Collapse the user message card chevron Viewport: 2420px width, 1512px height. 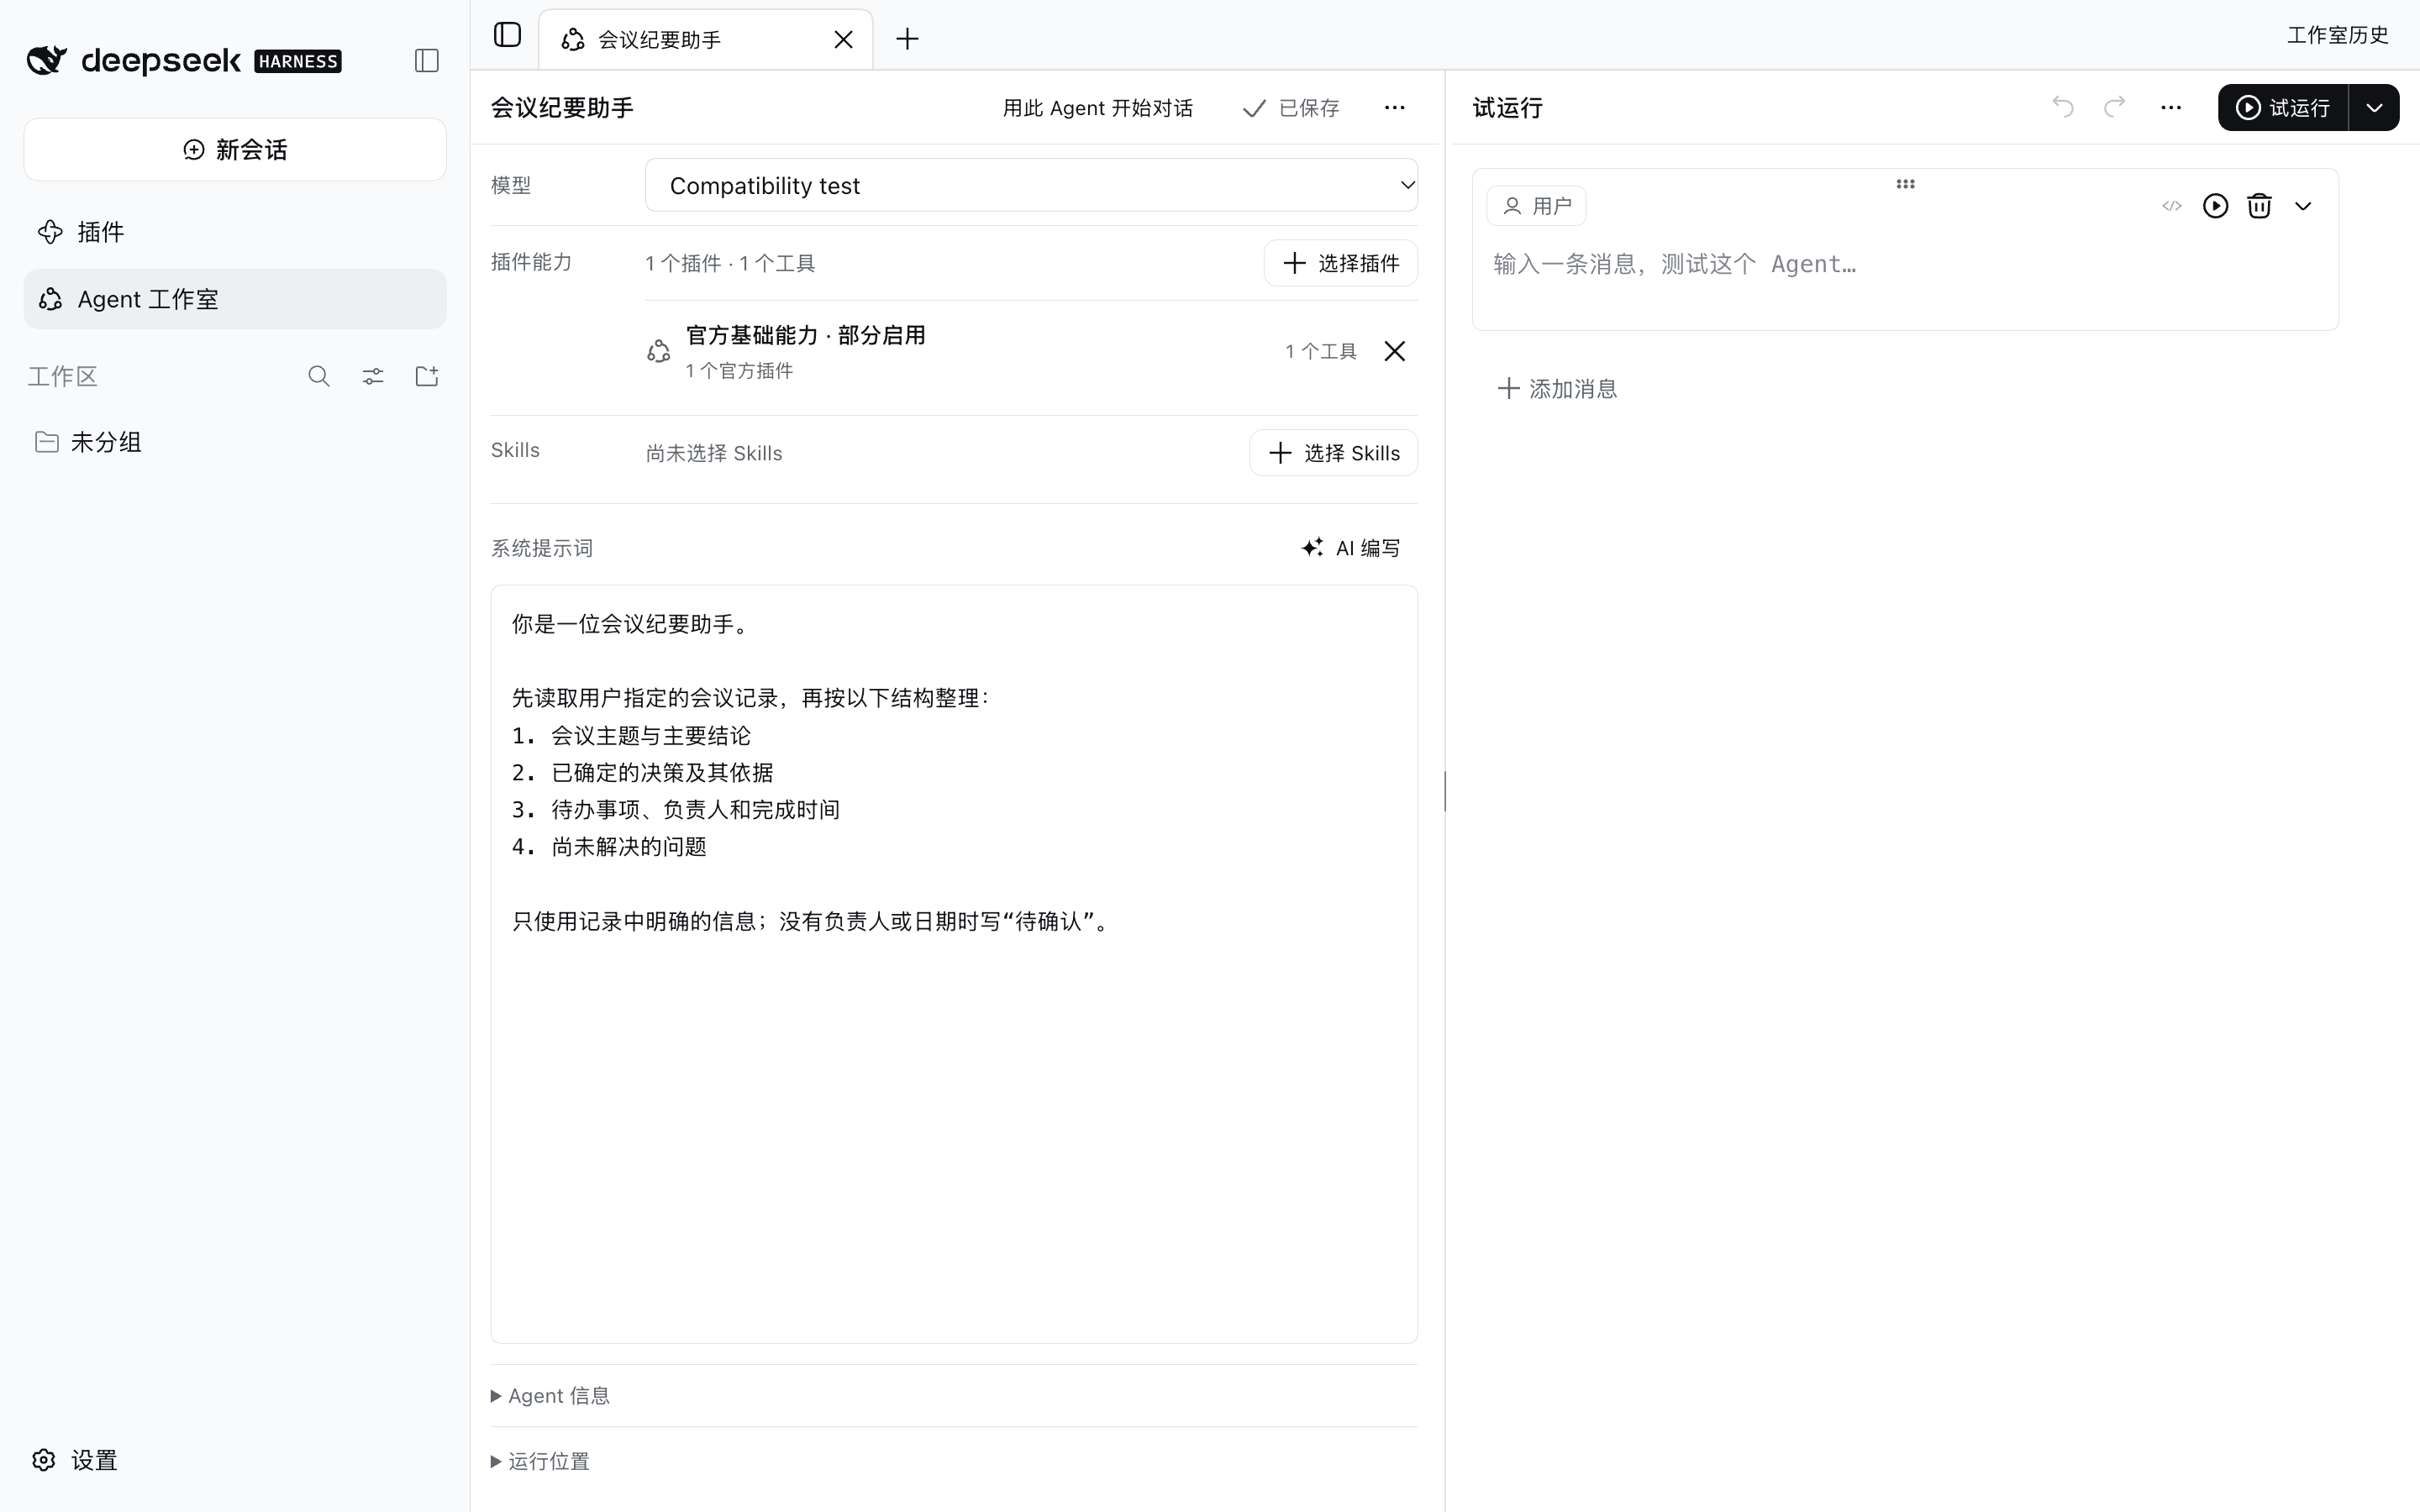click(2303, 206)
